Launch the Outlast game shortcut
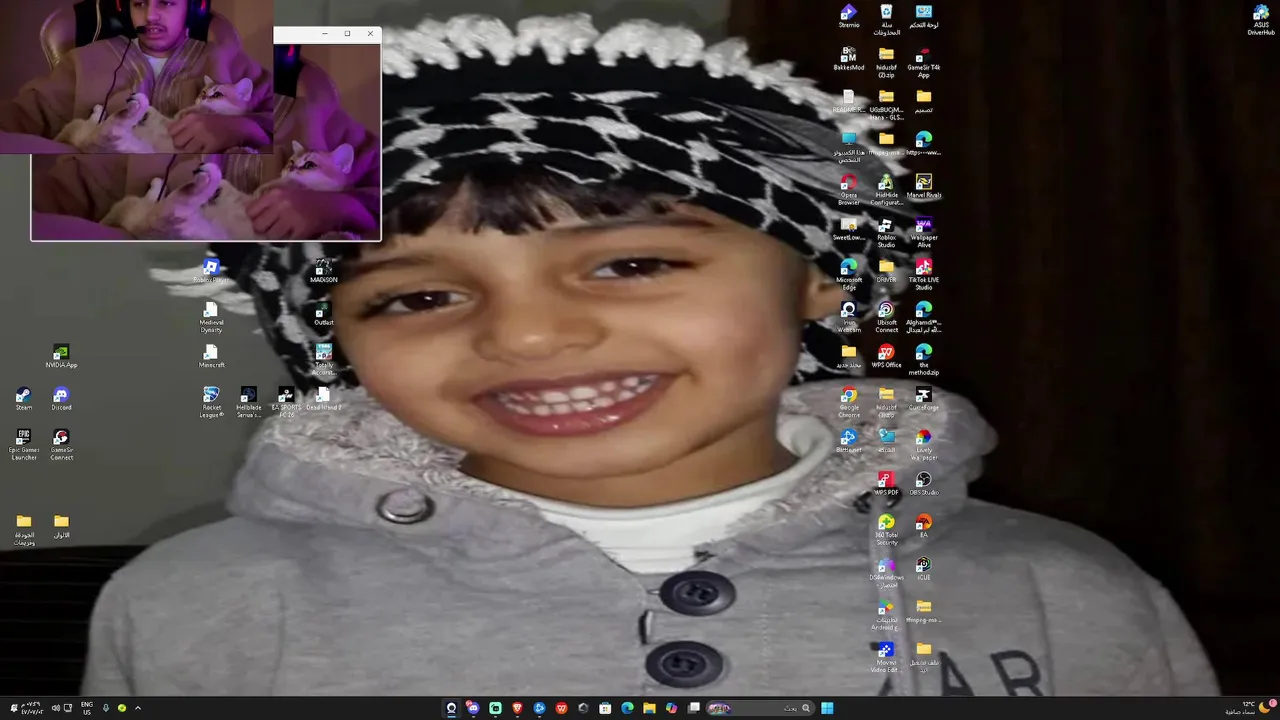Image resolution: width=1280 pixels, height=720 pixels. (x=323, y=314)
